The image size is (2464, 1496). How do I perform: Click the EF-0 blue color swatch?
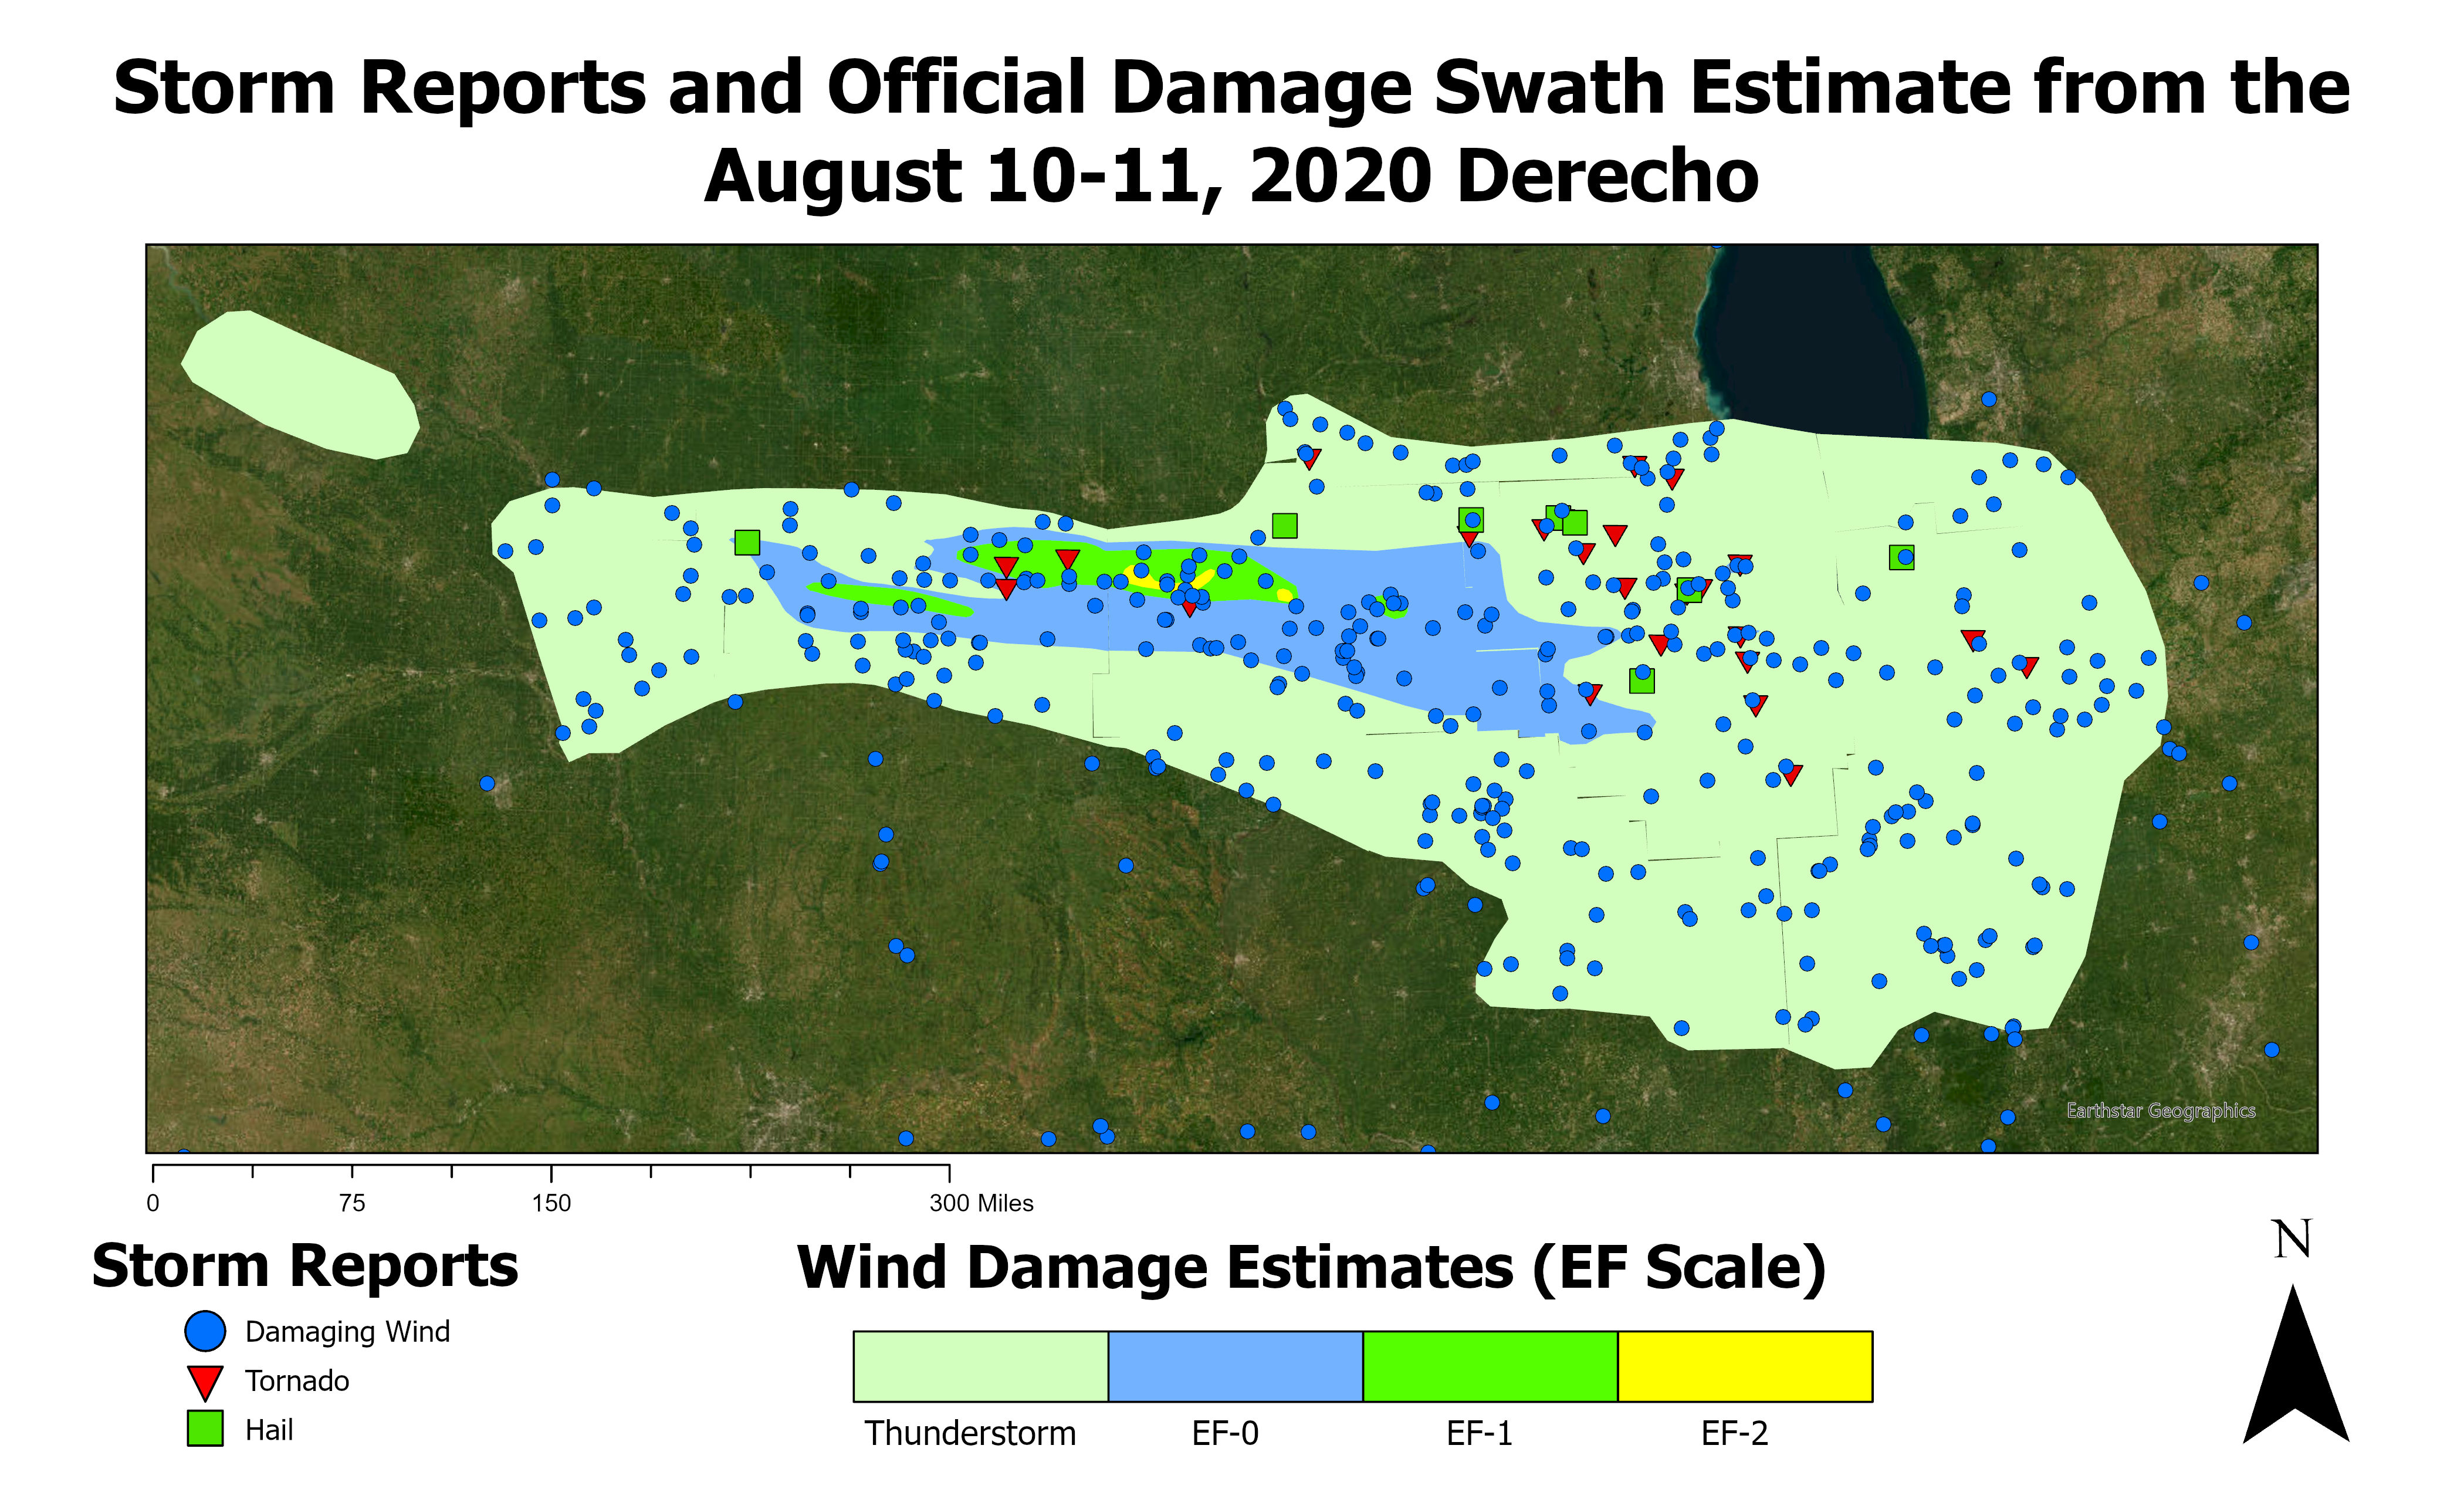(1235, 1366)
